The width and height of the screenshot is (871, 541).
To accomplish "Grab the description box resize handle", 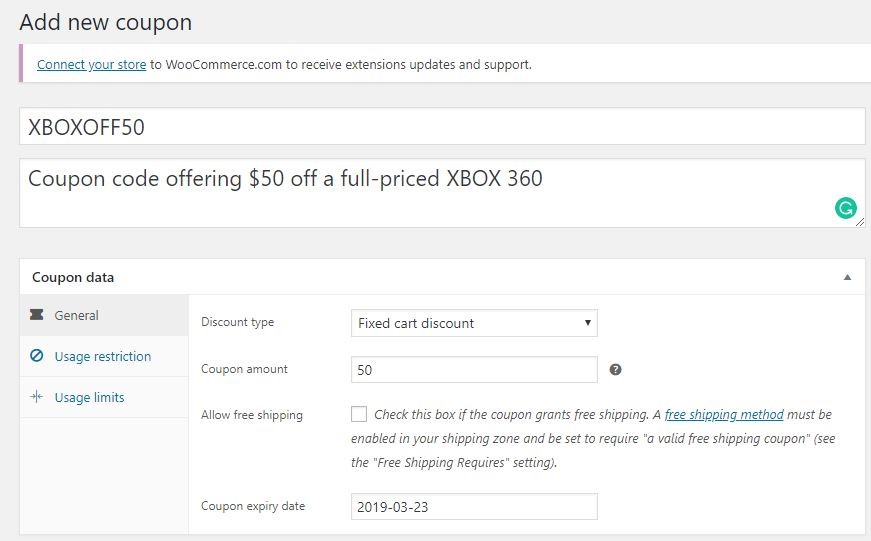I will coord(860,222).
